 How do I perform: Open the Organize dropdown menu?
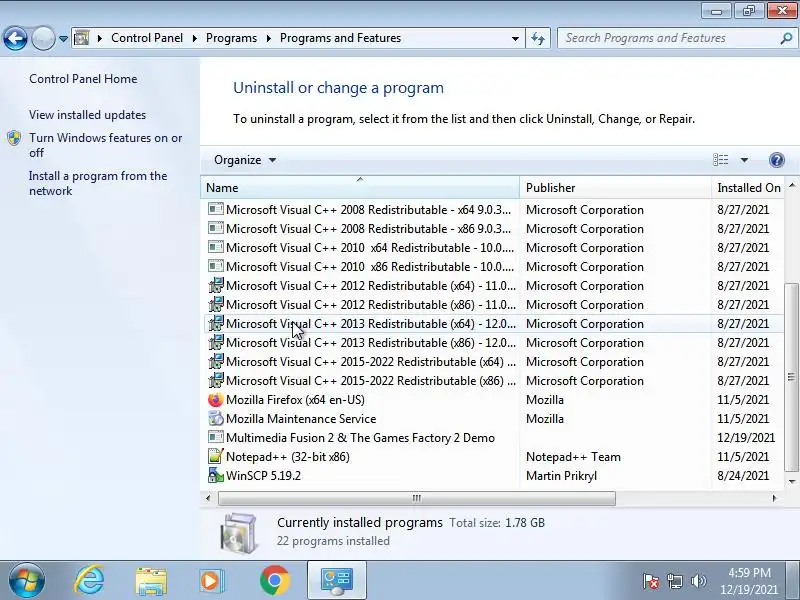pyautogui.click(x=245, y=160)
